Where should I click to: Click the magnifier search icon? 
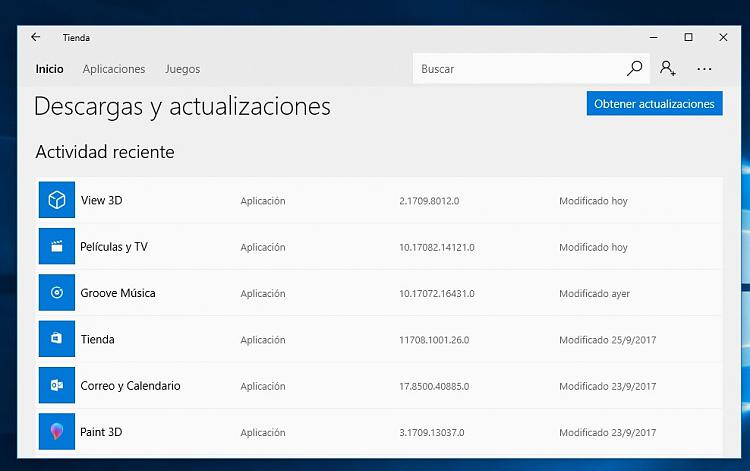coord(634,68)
